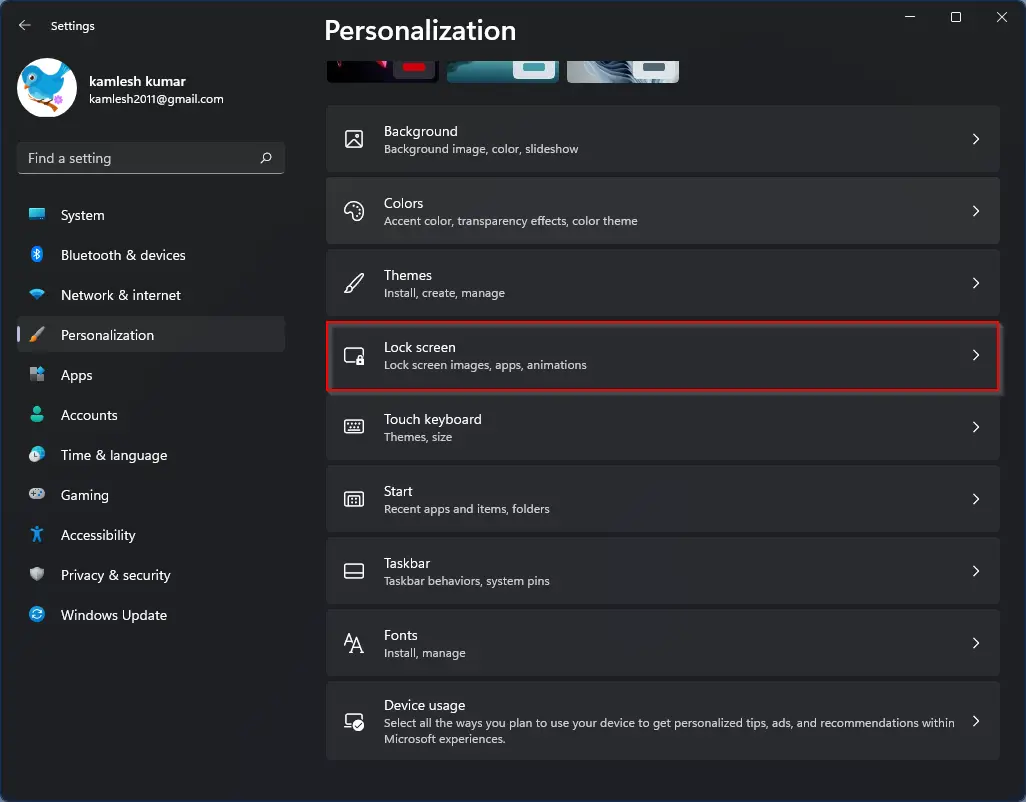Select the Time & language label

click(x=114, y=455)
